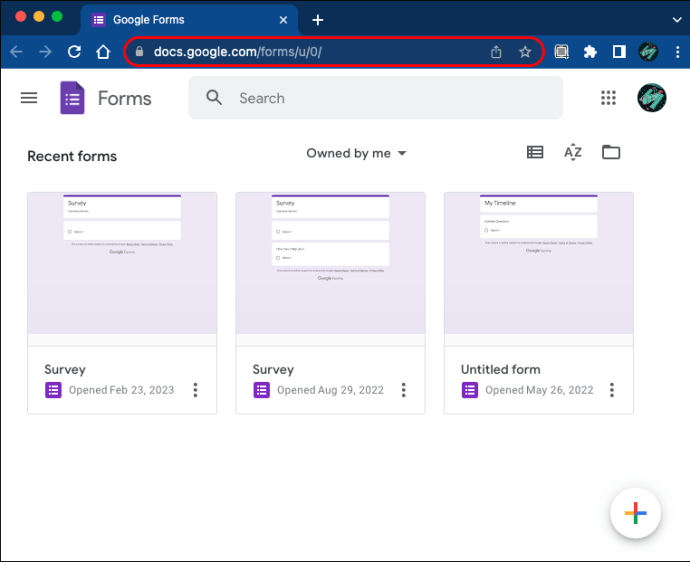
Task: Click the purple Forms logo icon
Action: click(x=72, y=98)
